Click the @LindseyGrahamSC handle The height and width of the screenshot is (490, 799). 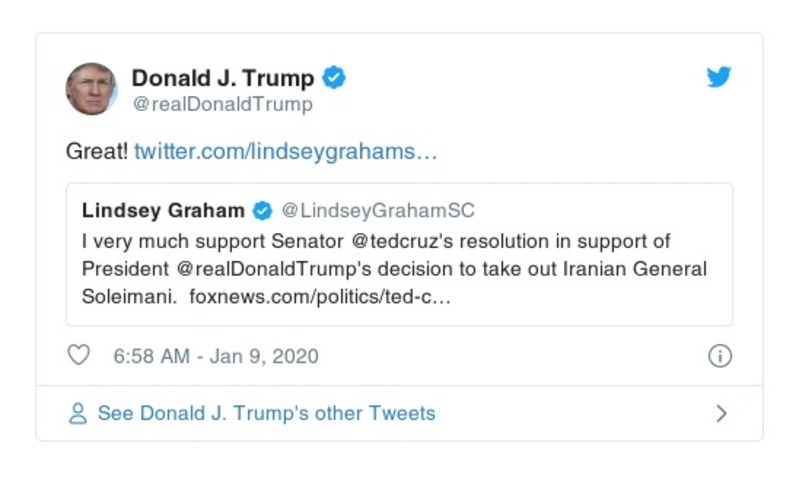[x=378, y=211]
